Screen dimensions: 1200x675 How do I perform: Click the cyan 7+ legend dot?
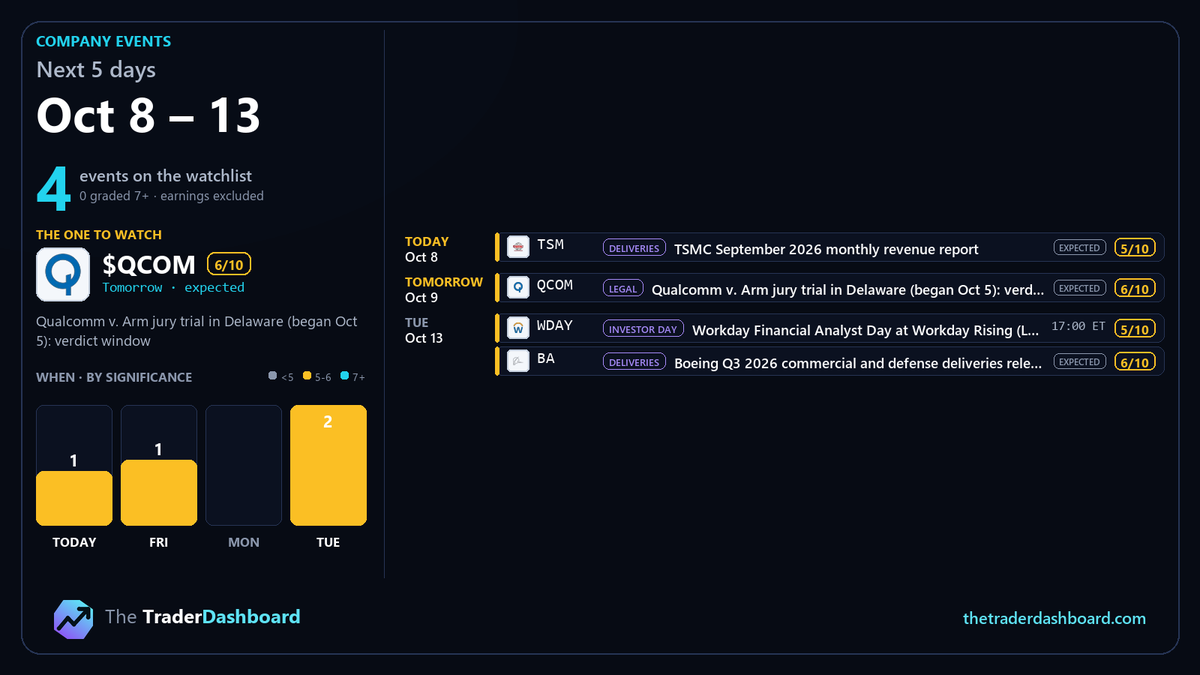point(345,377)
